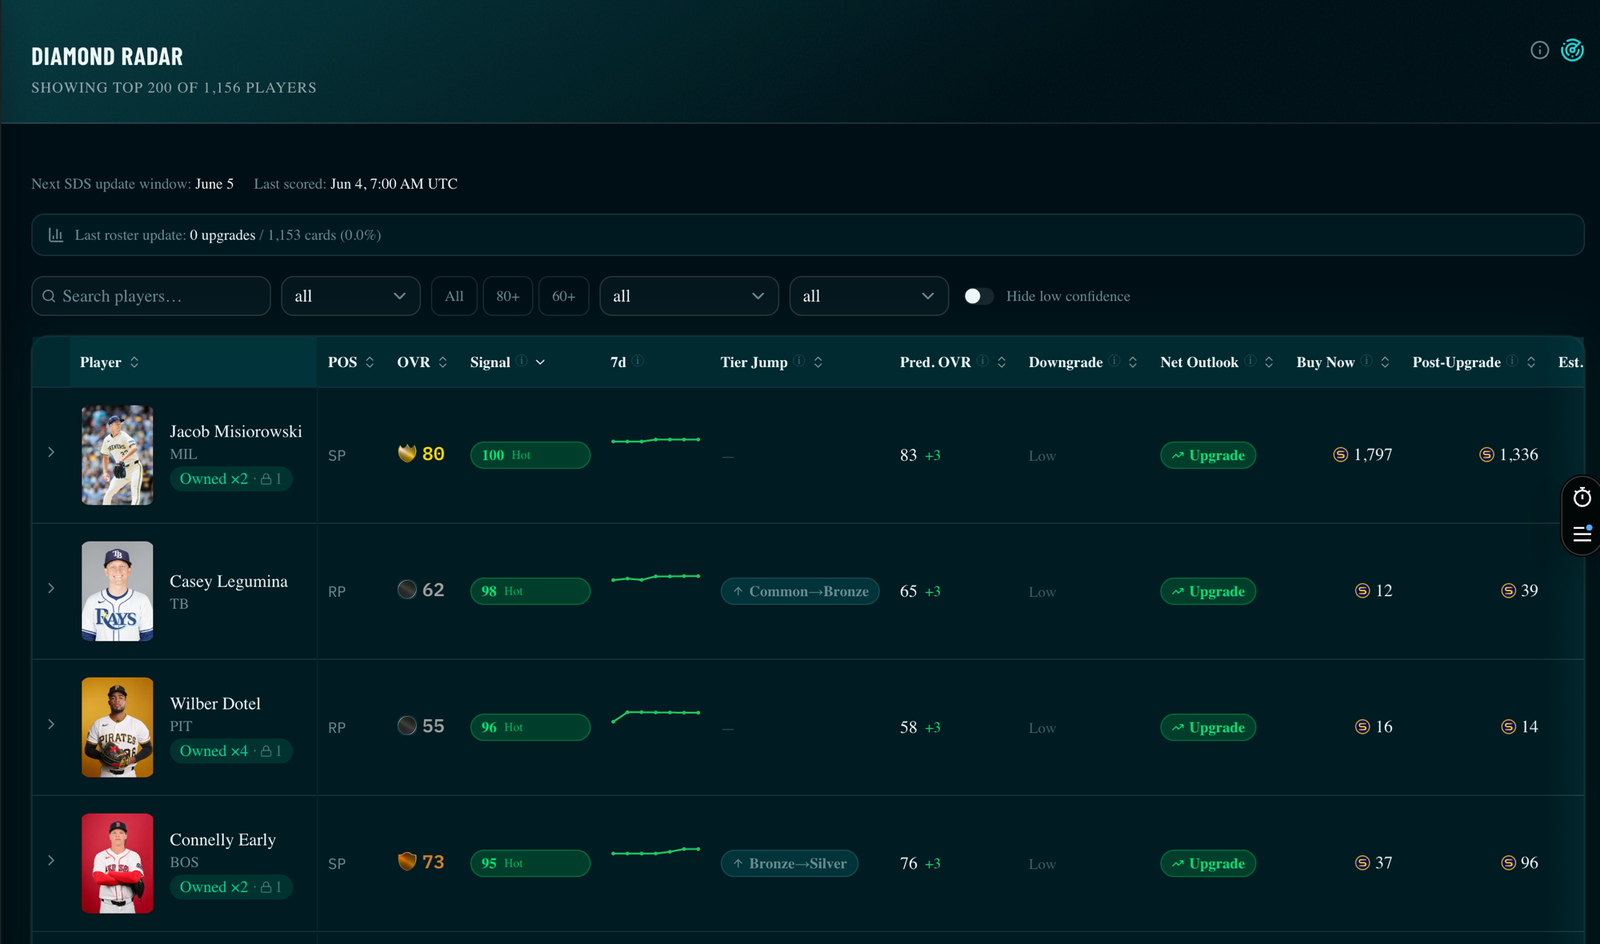Select the All rating filter

[x=454, y=296]
